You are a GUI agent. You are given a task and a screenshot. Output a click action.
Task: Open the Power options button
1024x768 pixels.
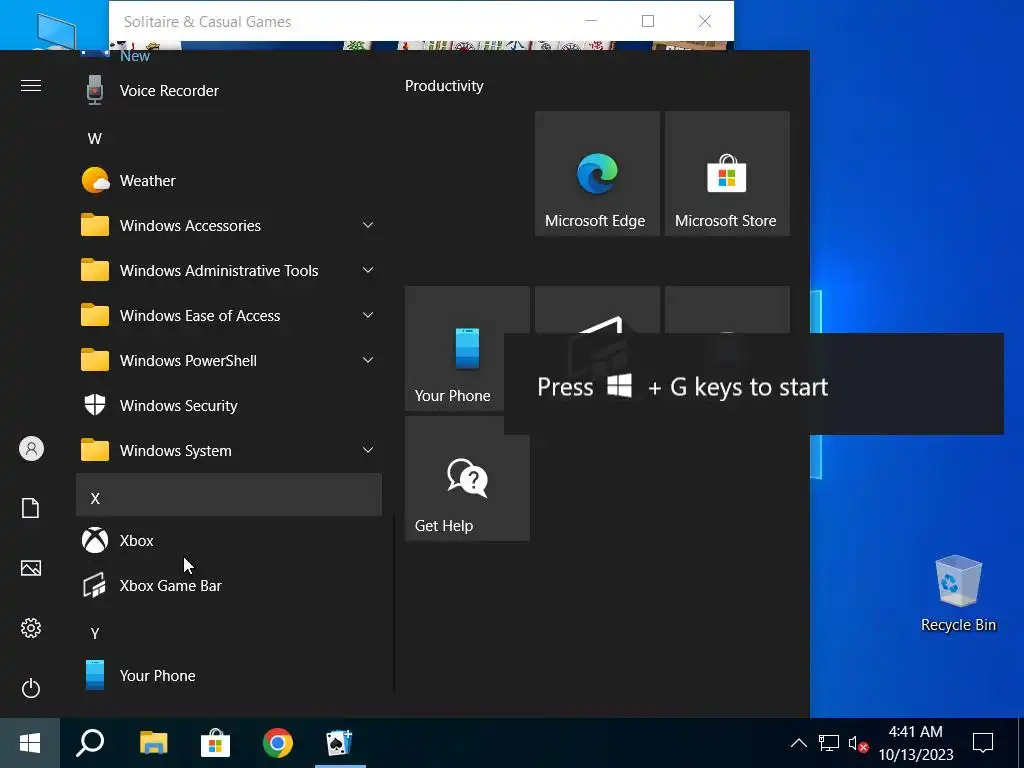[x=31, y=688]
